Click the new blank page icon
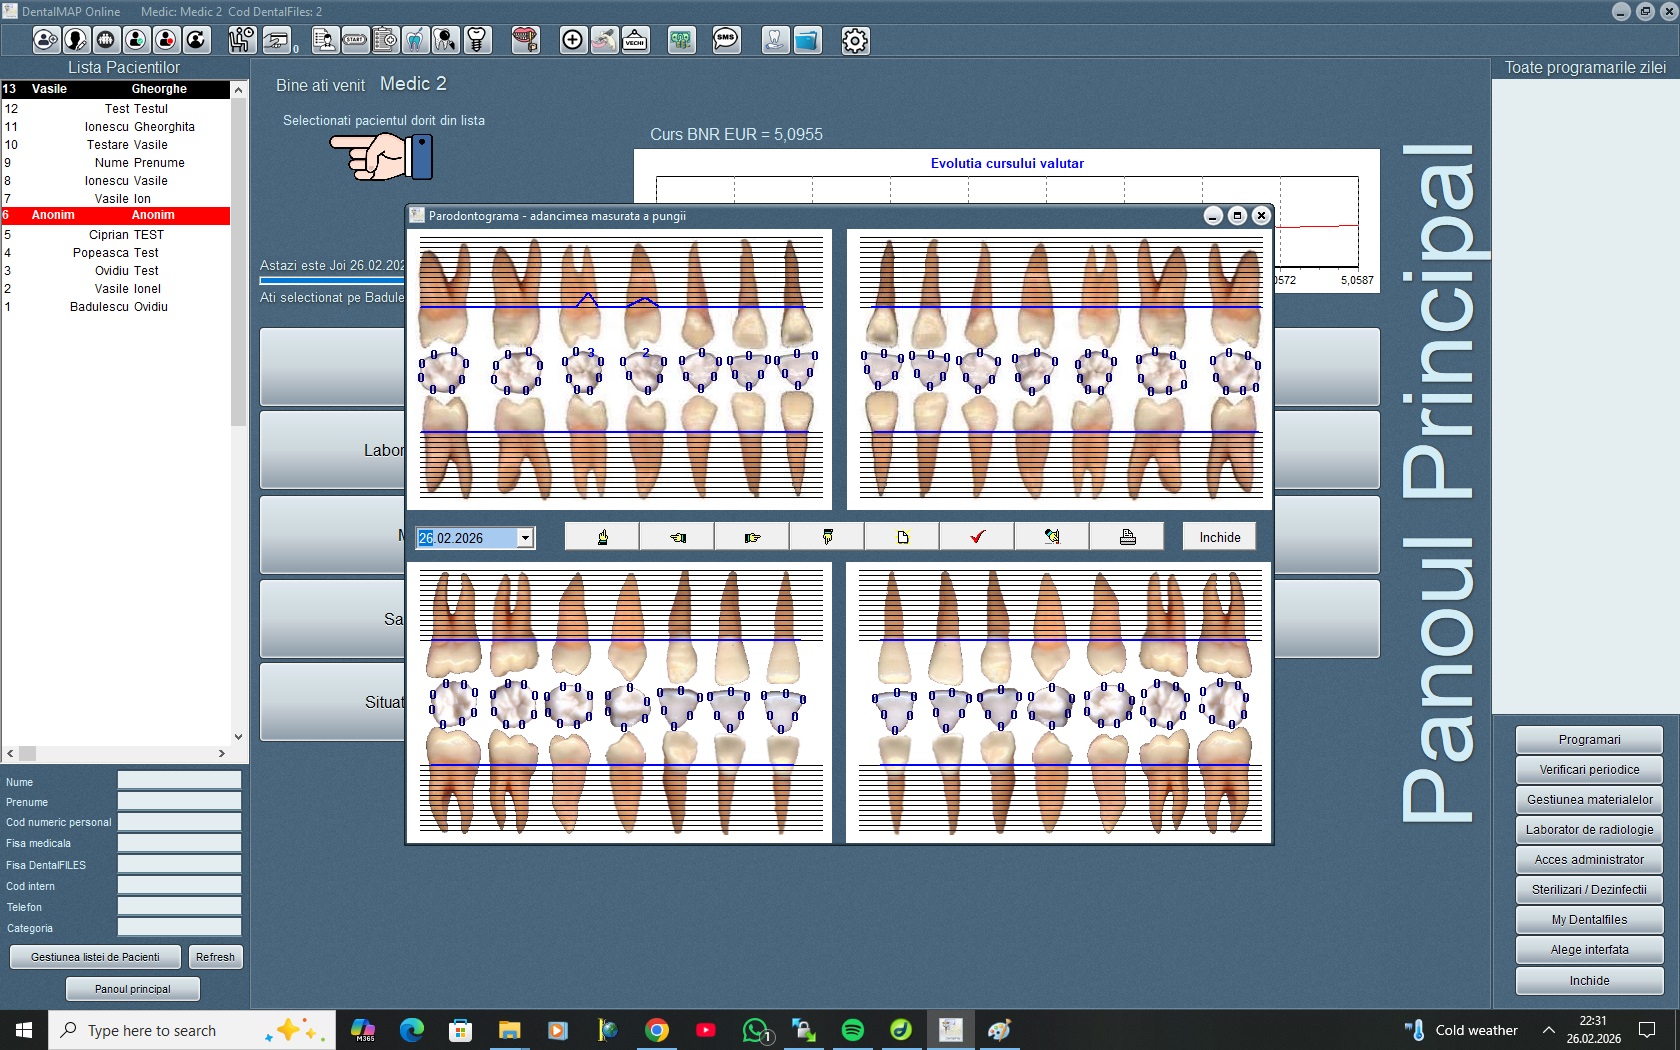Image resolution: width=1680 pixels, height=1050 pixels. click(902, 537)
